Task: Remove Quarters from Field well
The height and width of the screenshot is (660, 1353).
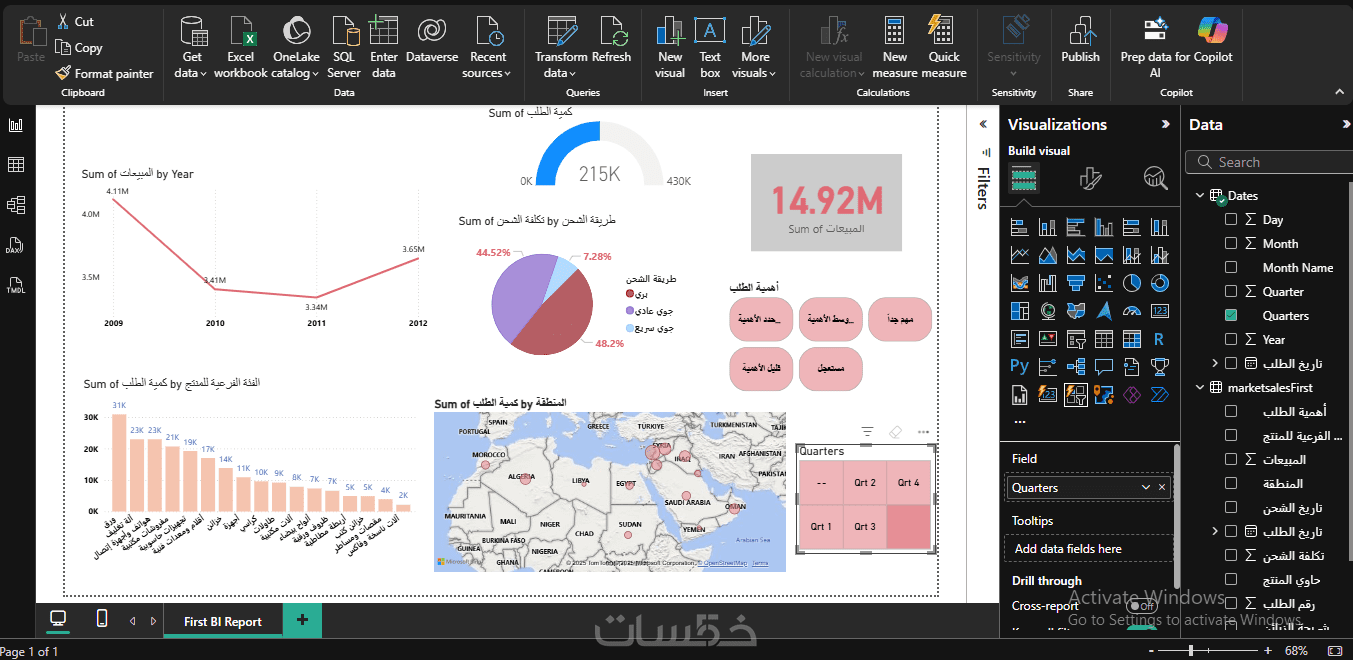Action: point(1162,487)
